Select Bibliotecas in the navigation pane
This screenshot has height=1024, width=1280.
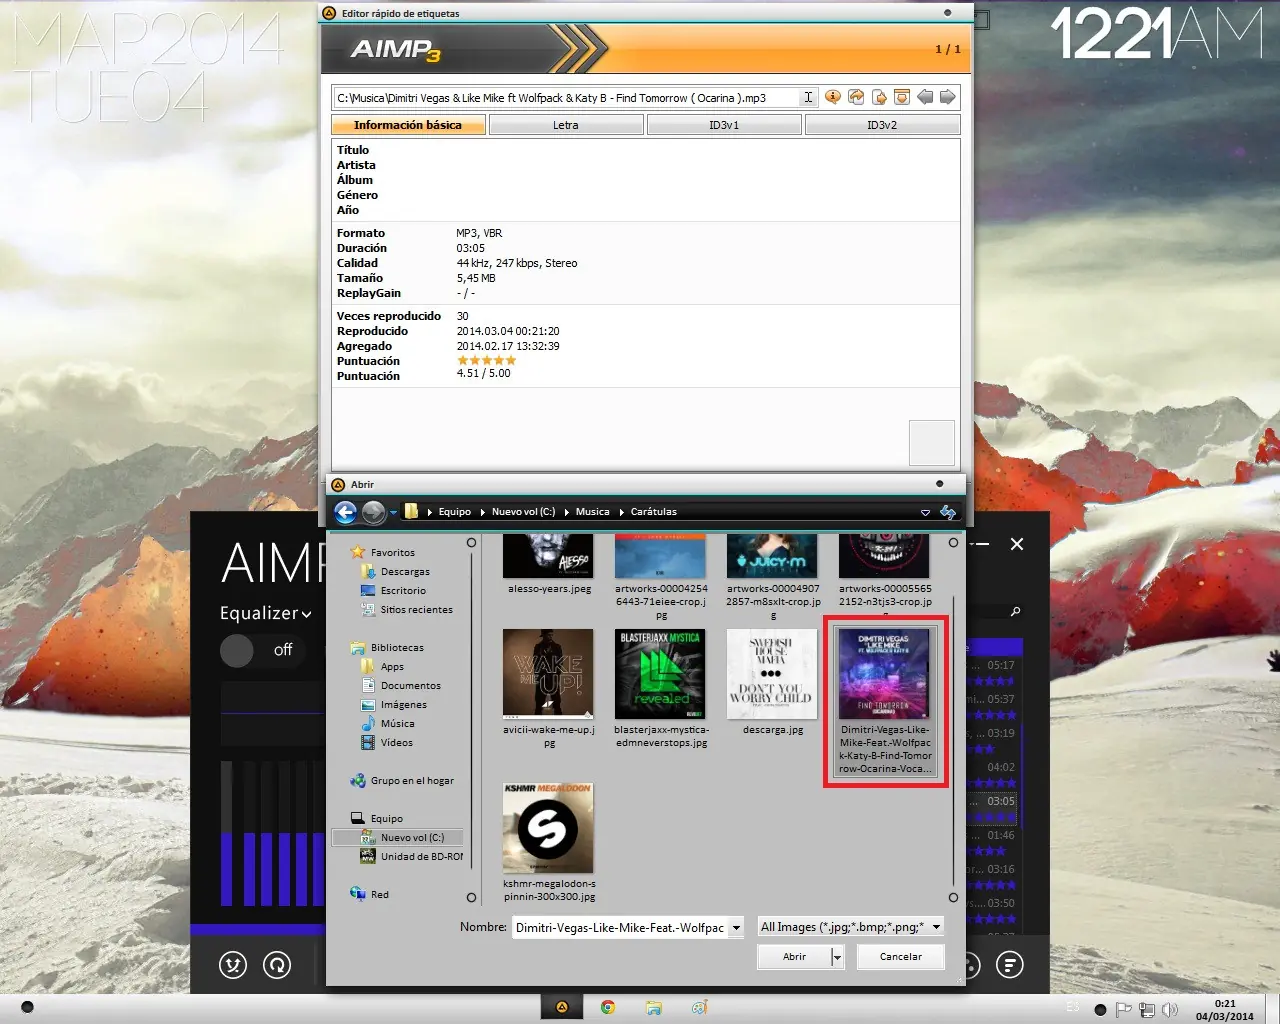tap(387, 647)
